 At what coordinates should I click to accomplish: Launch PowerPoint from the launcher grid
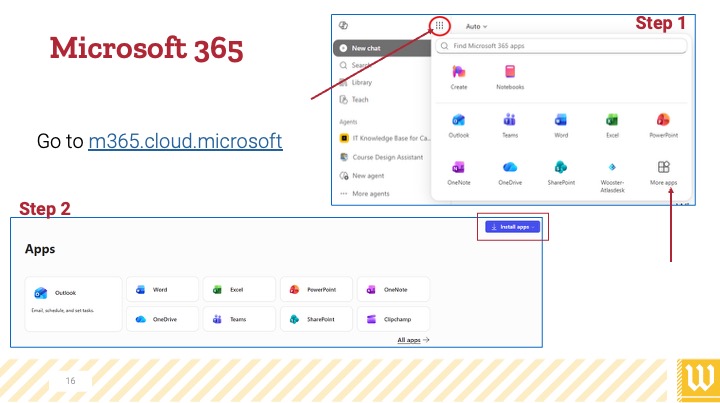click(x=663, y=125)
